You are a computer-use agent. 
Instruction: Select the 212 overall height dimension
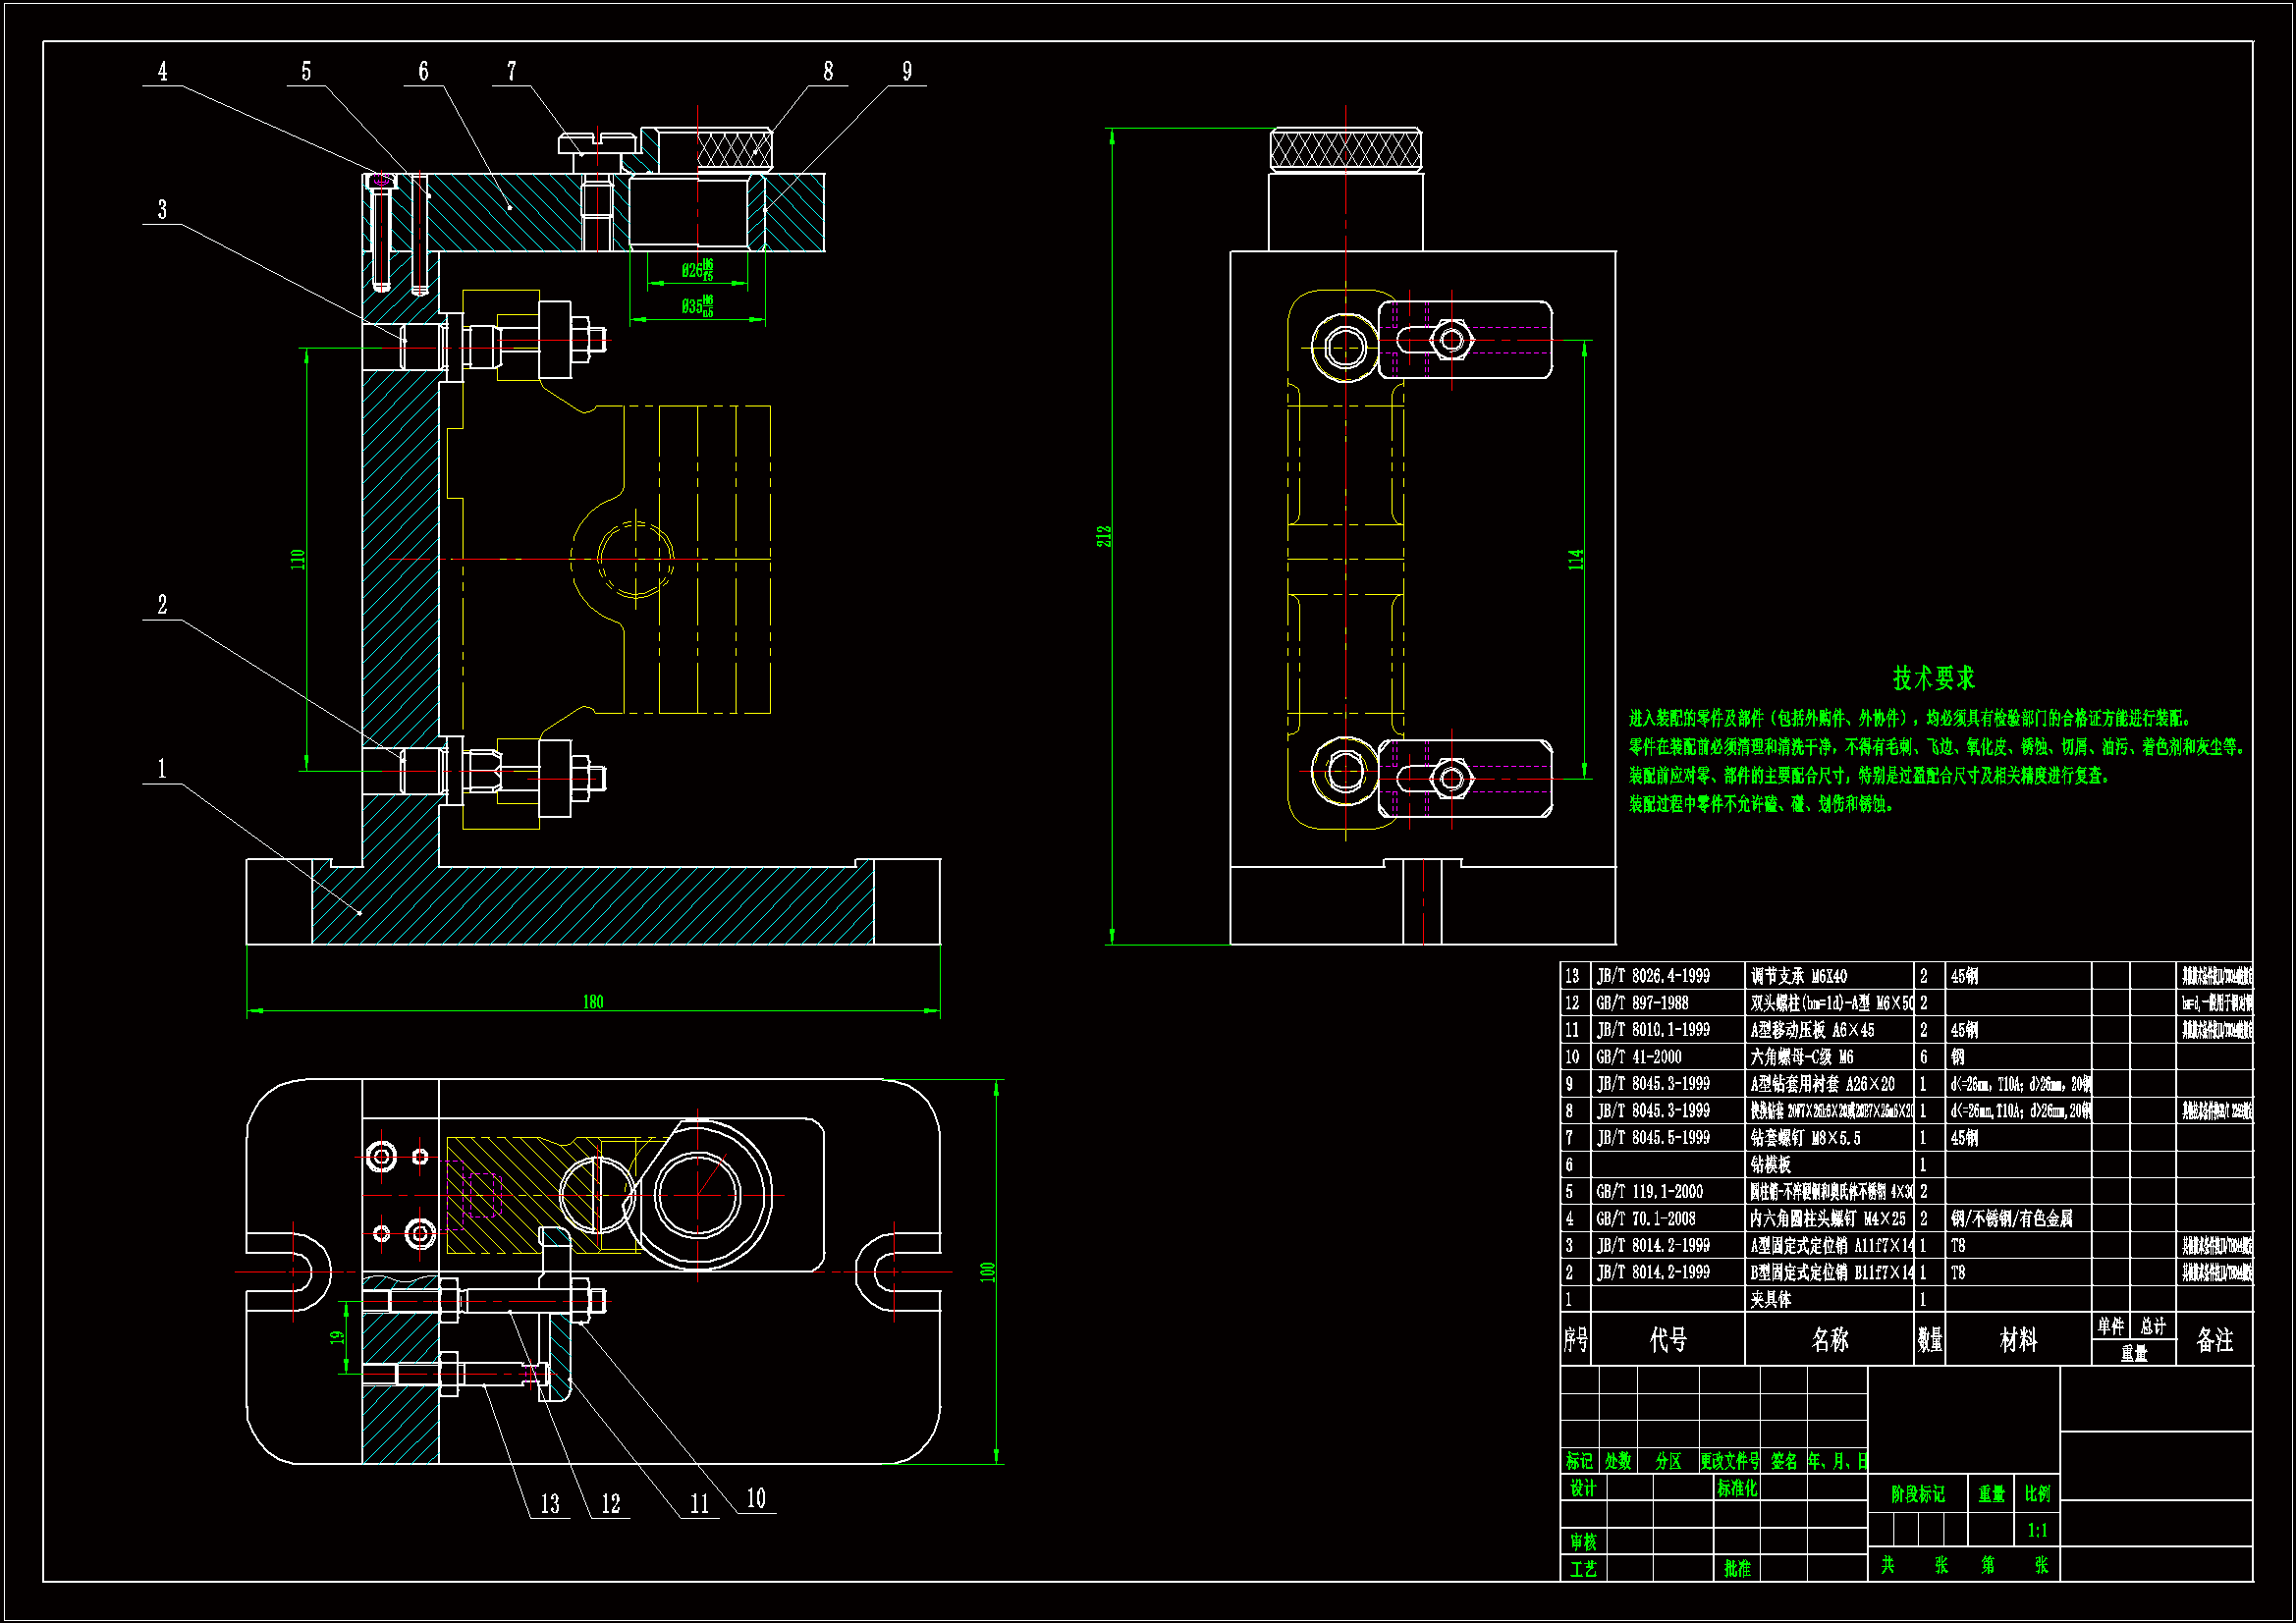[x=1104, y=536]
